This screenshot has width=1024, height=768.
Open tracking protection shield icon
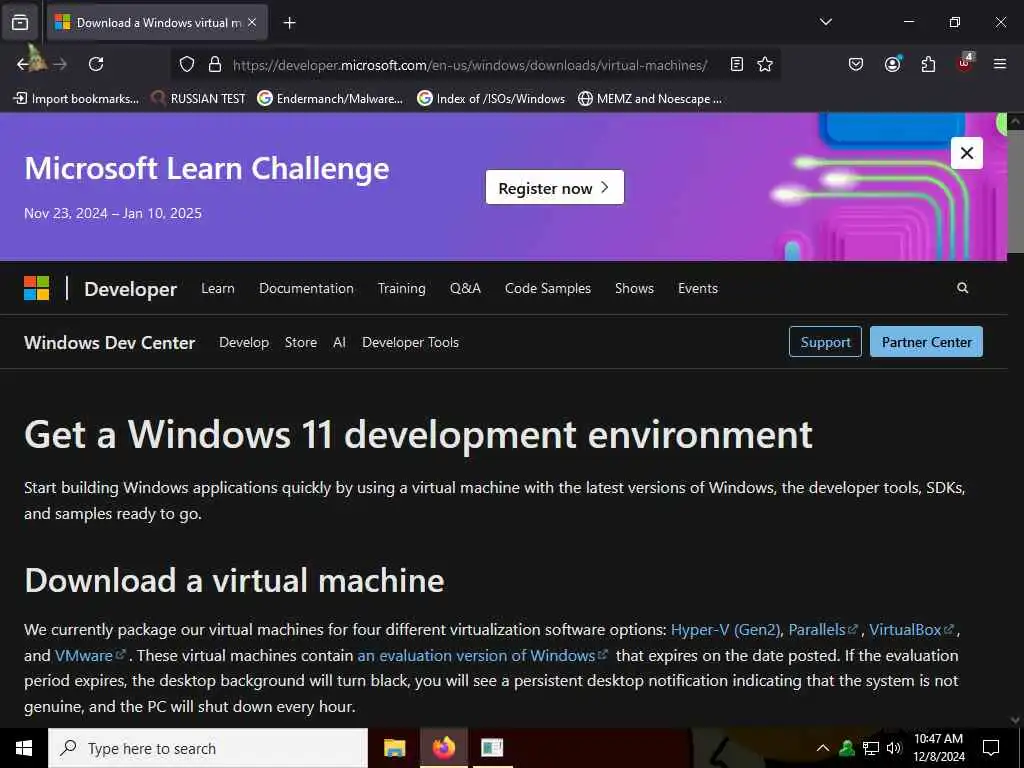(187, 65)
